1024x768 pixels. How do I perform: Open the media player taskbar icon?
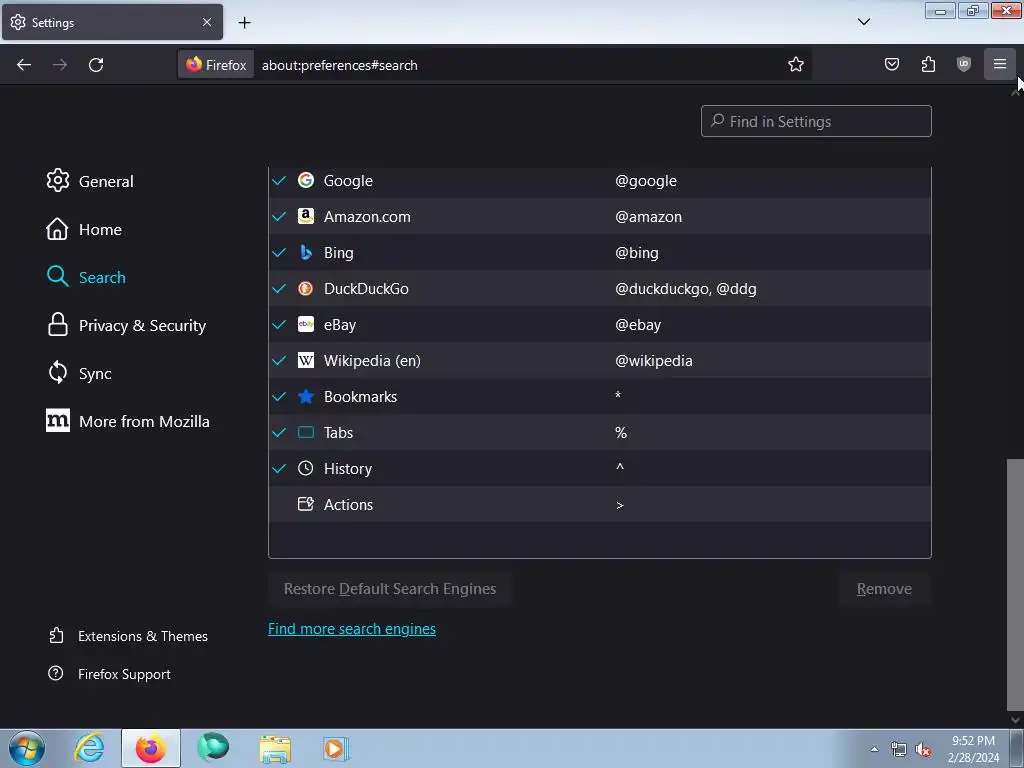(336, 748)
